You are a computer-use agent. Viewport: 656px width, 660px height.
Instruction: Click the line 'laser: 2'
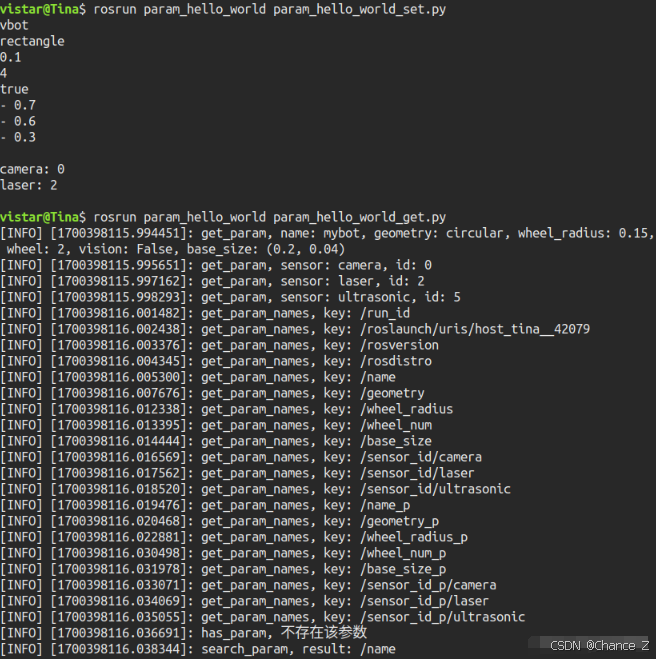tap(29, 185)
